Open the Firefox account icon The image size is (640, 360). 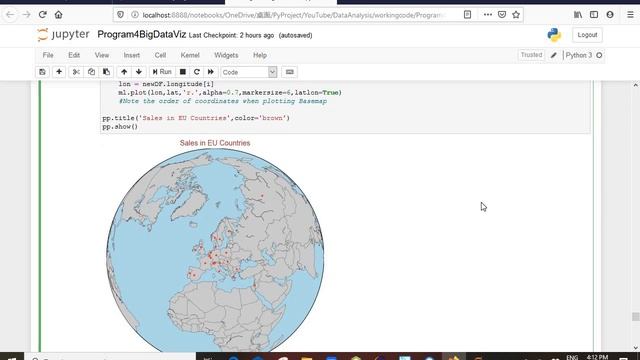[x=610, y=15]
